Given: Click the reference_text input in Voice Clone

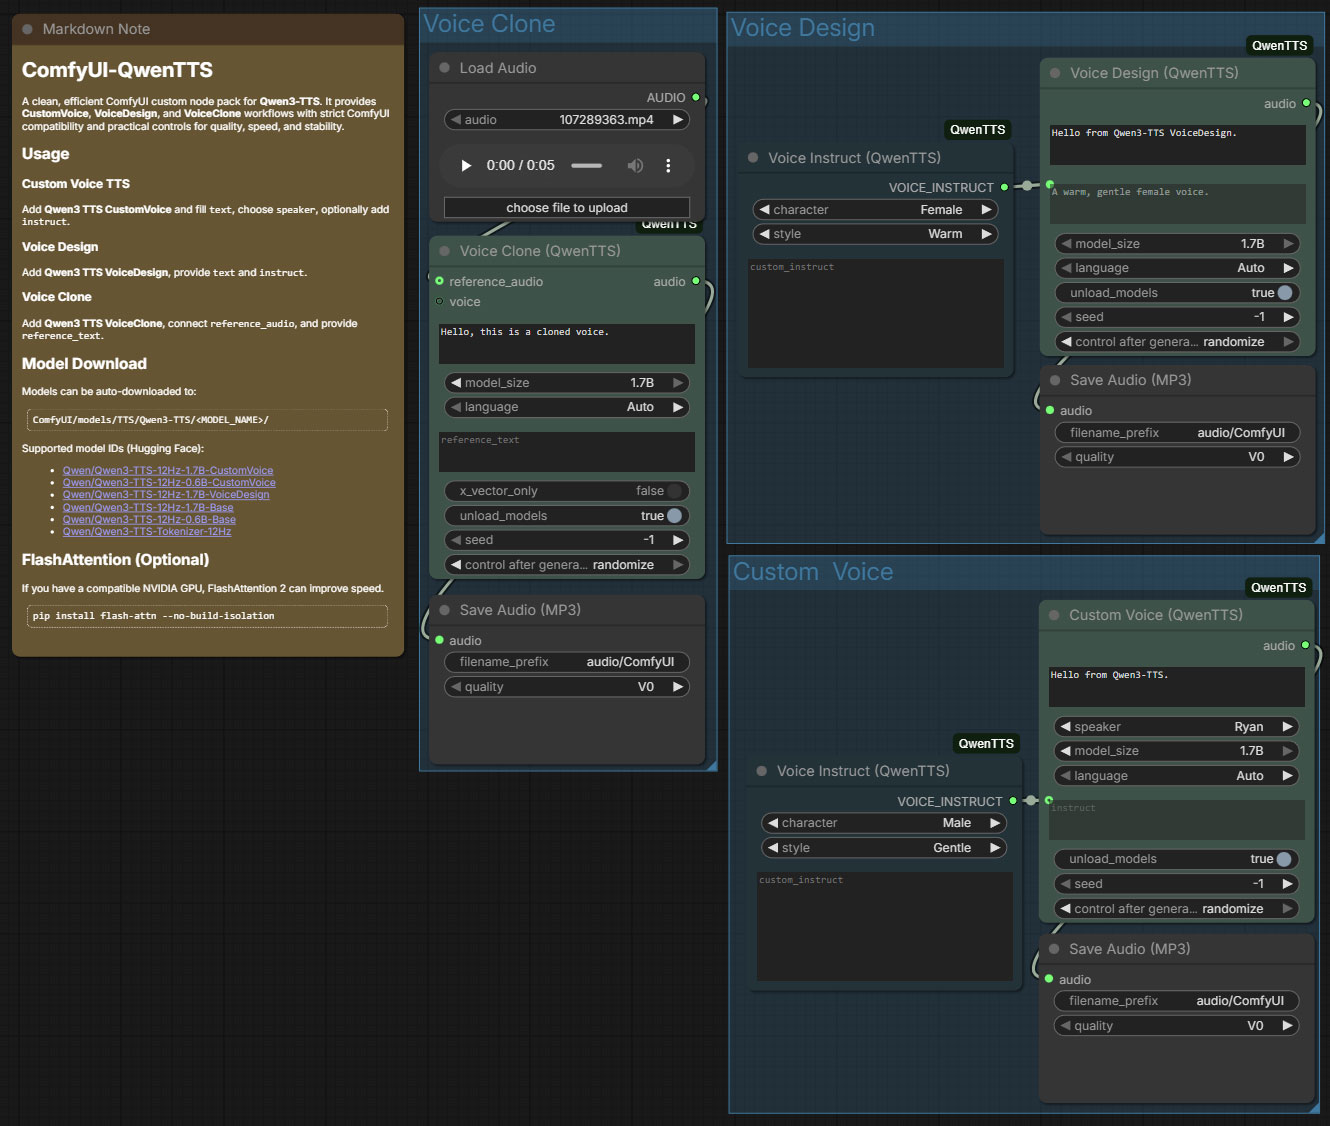Looking at the screenshot, I should [x=567, y=452].
